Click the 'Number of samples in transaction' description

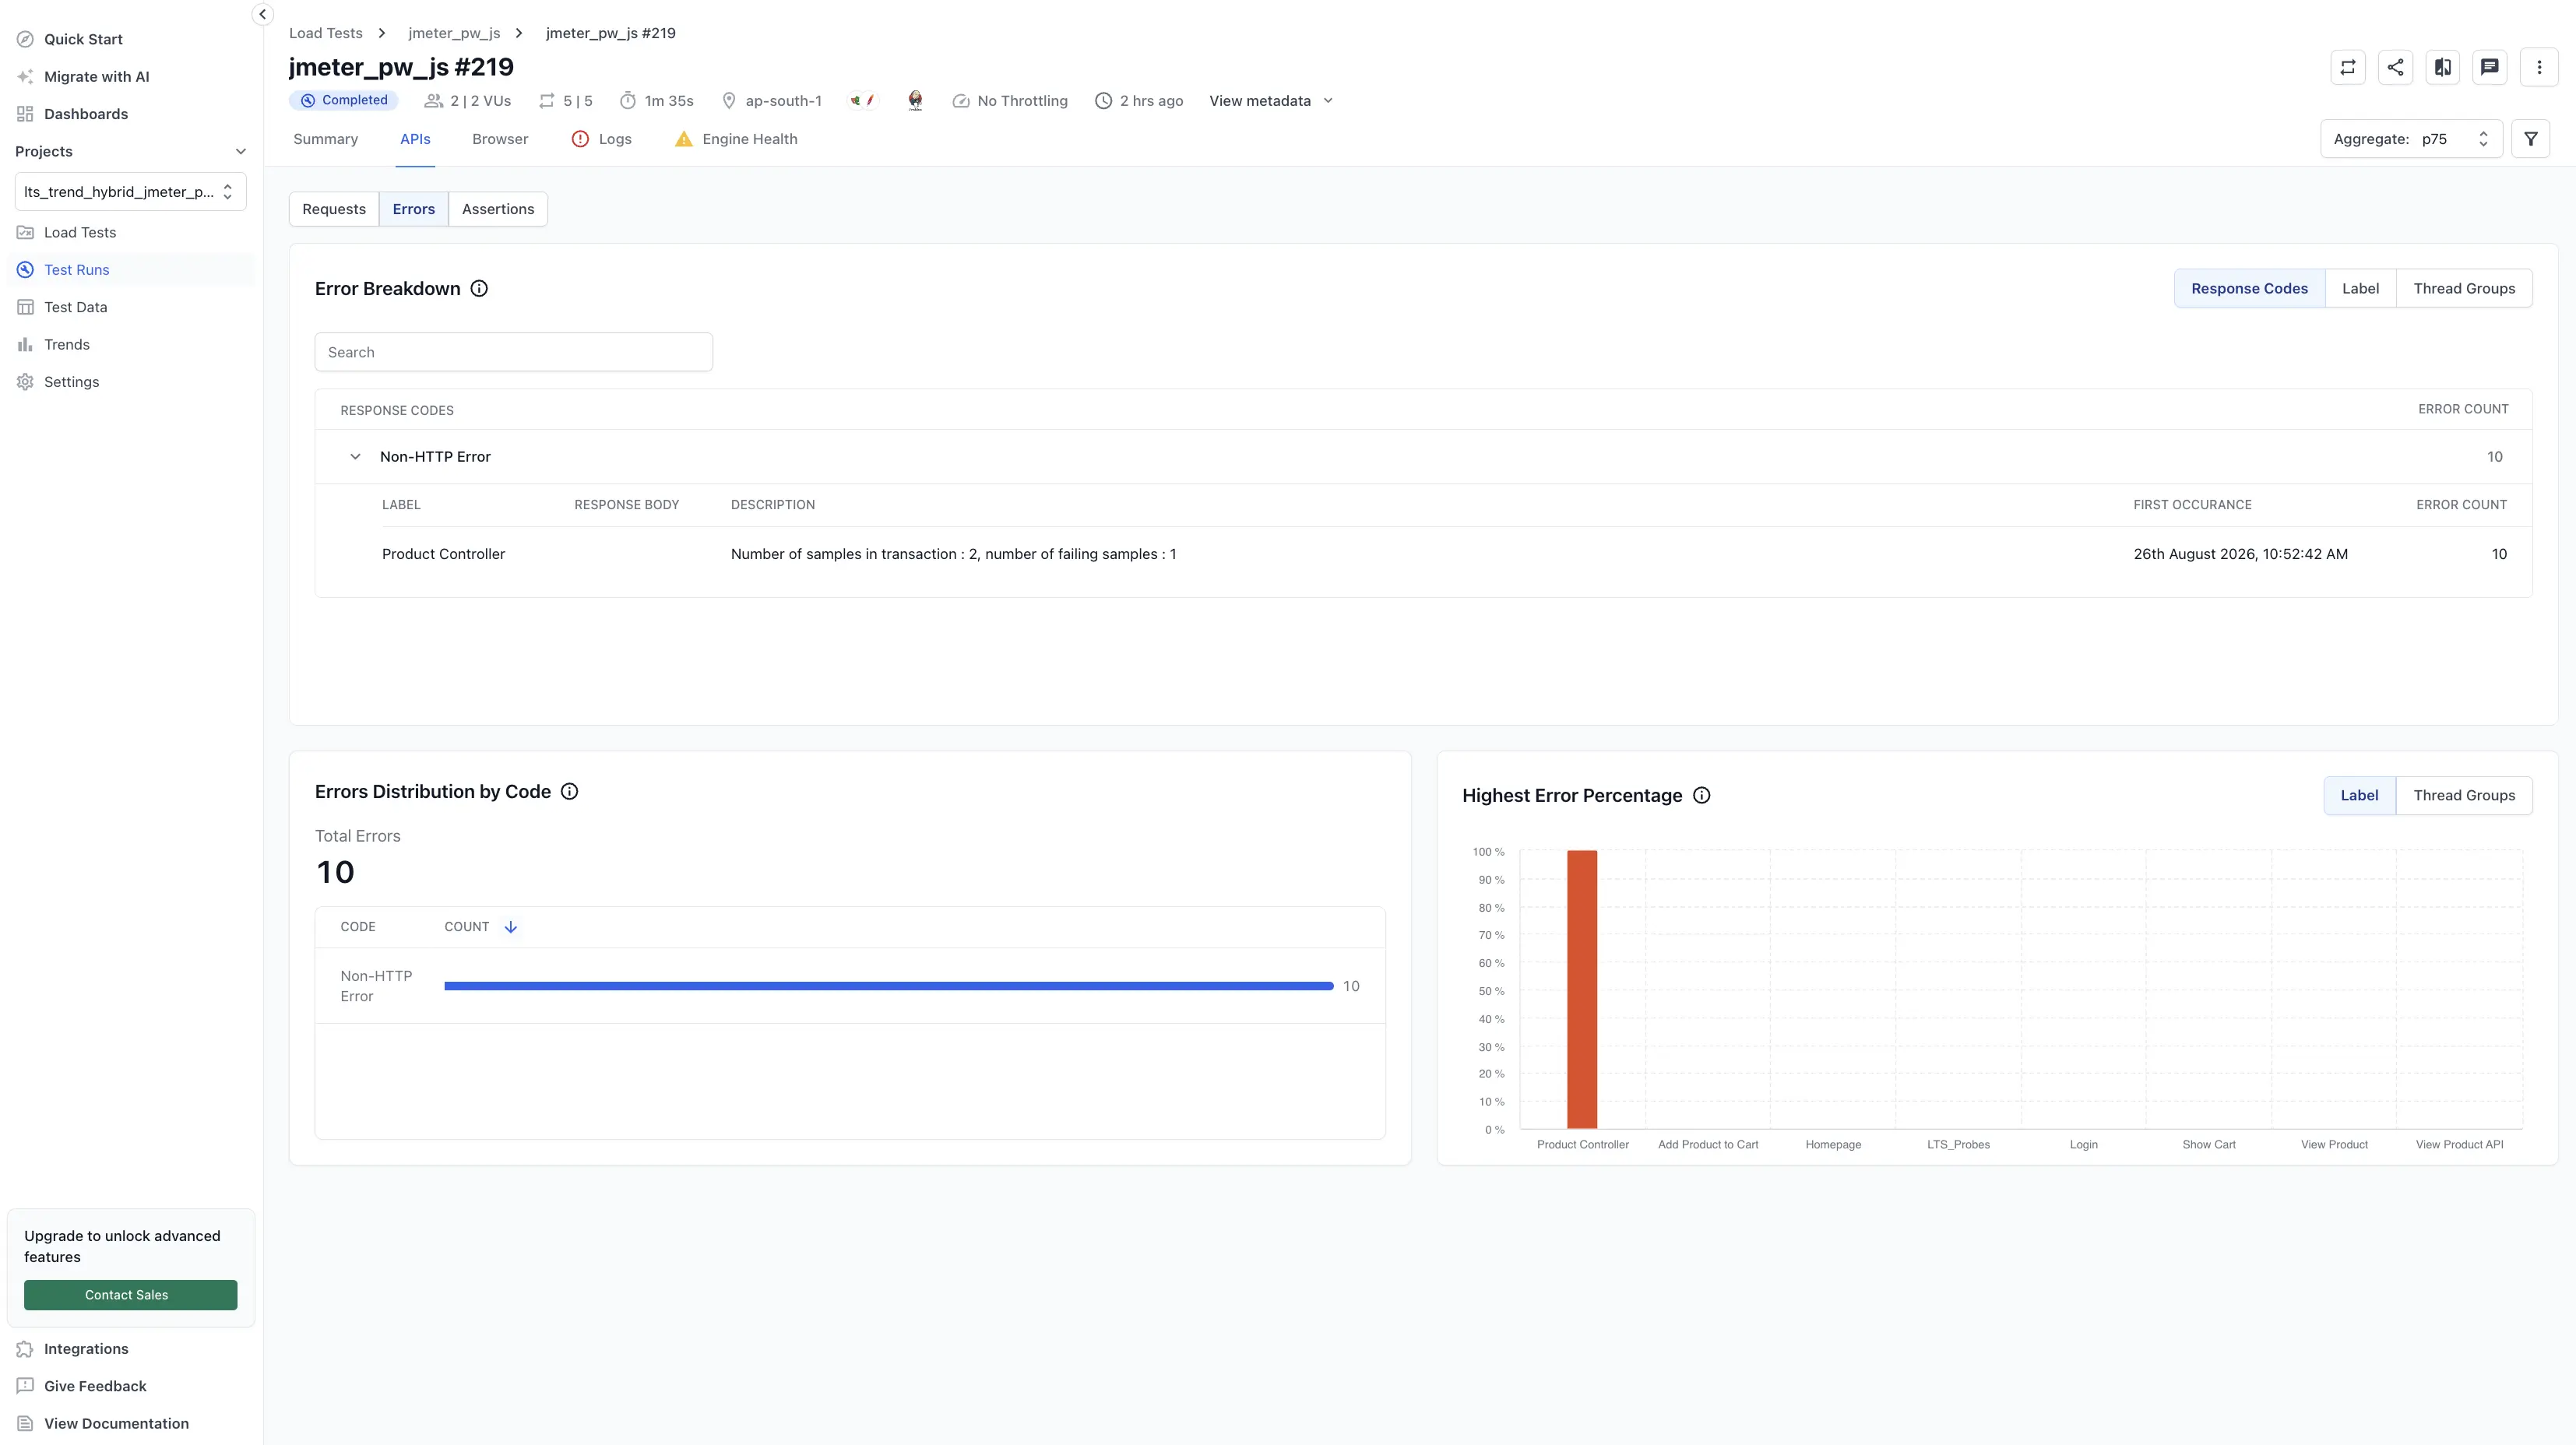953,554
